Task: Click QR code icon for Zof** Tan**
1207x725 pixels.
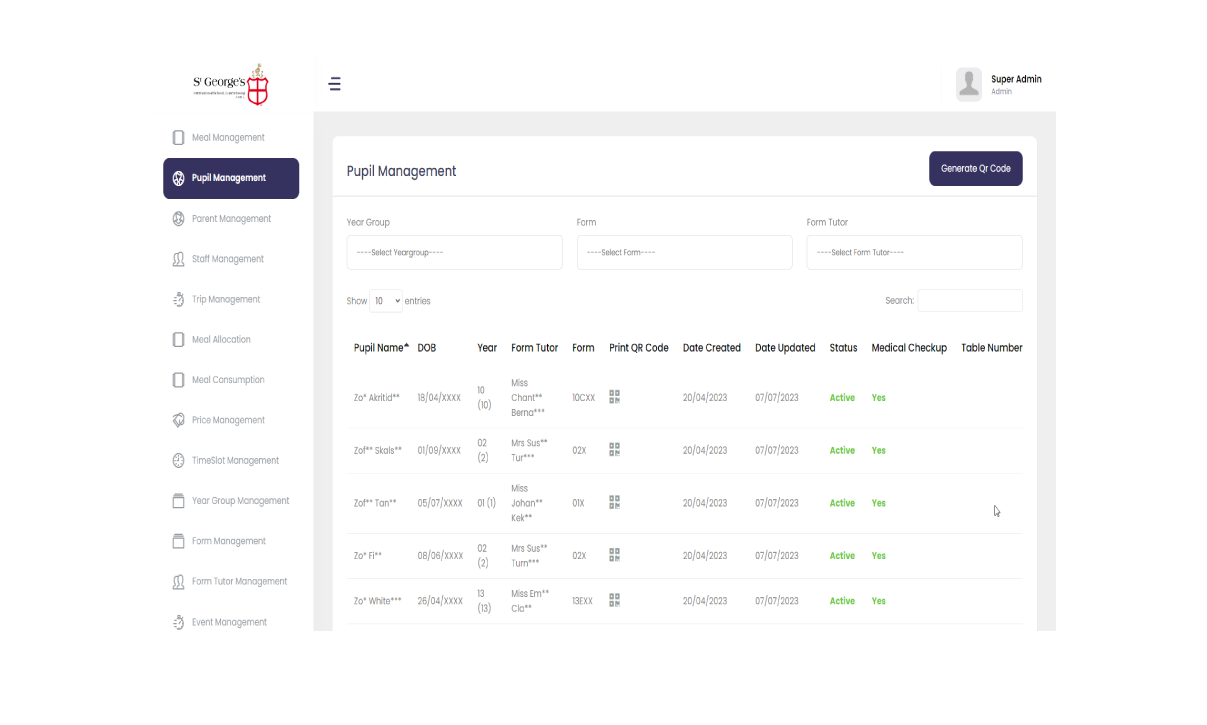Action: point(614,502)
